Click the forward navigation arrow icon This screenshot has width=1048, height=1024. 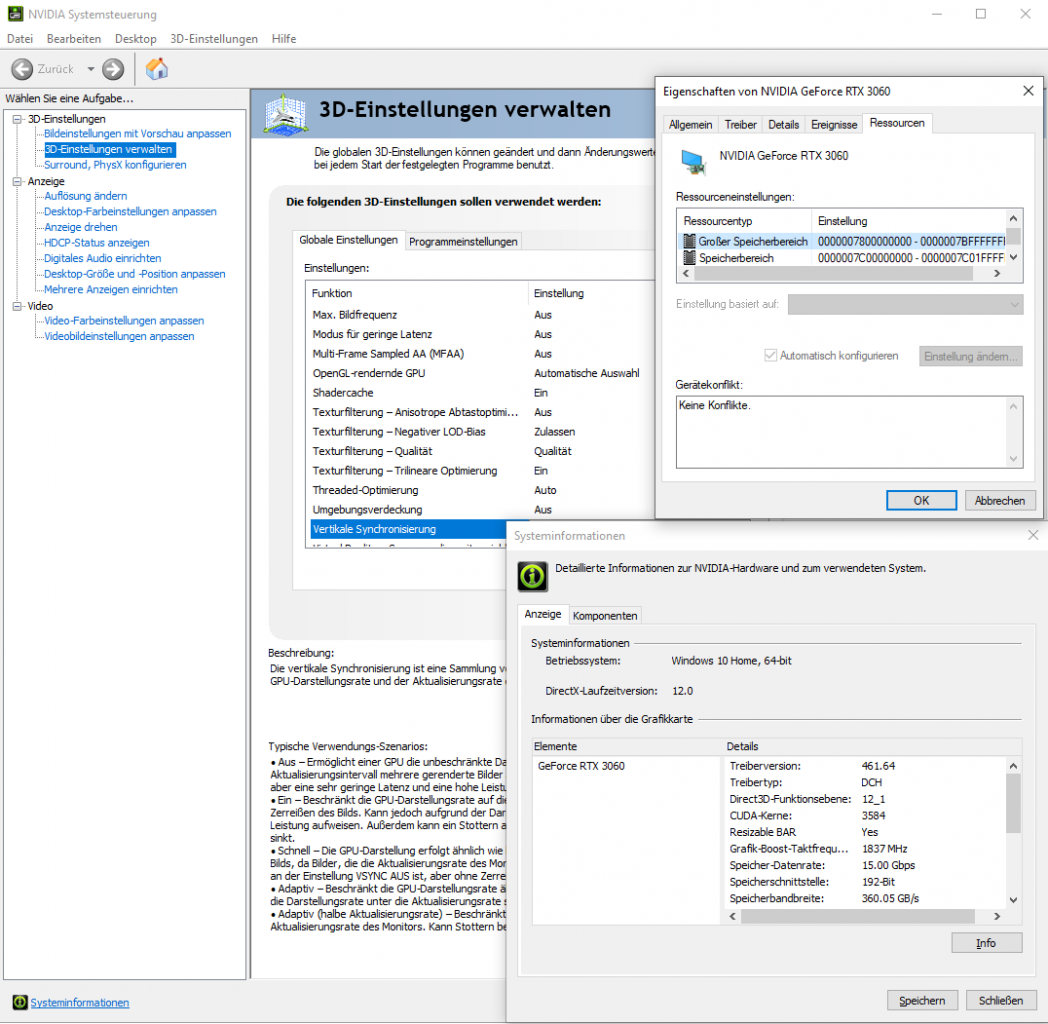click(x=113, y=69)
